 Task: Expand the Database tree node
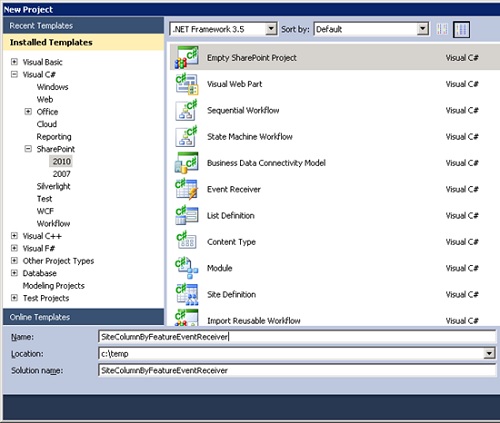click(14, 273)
